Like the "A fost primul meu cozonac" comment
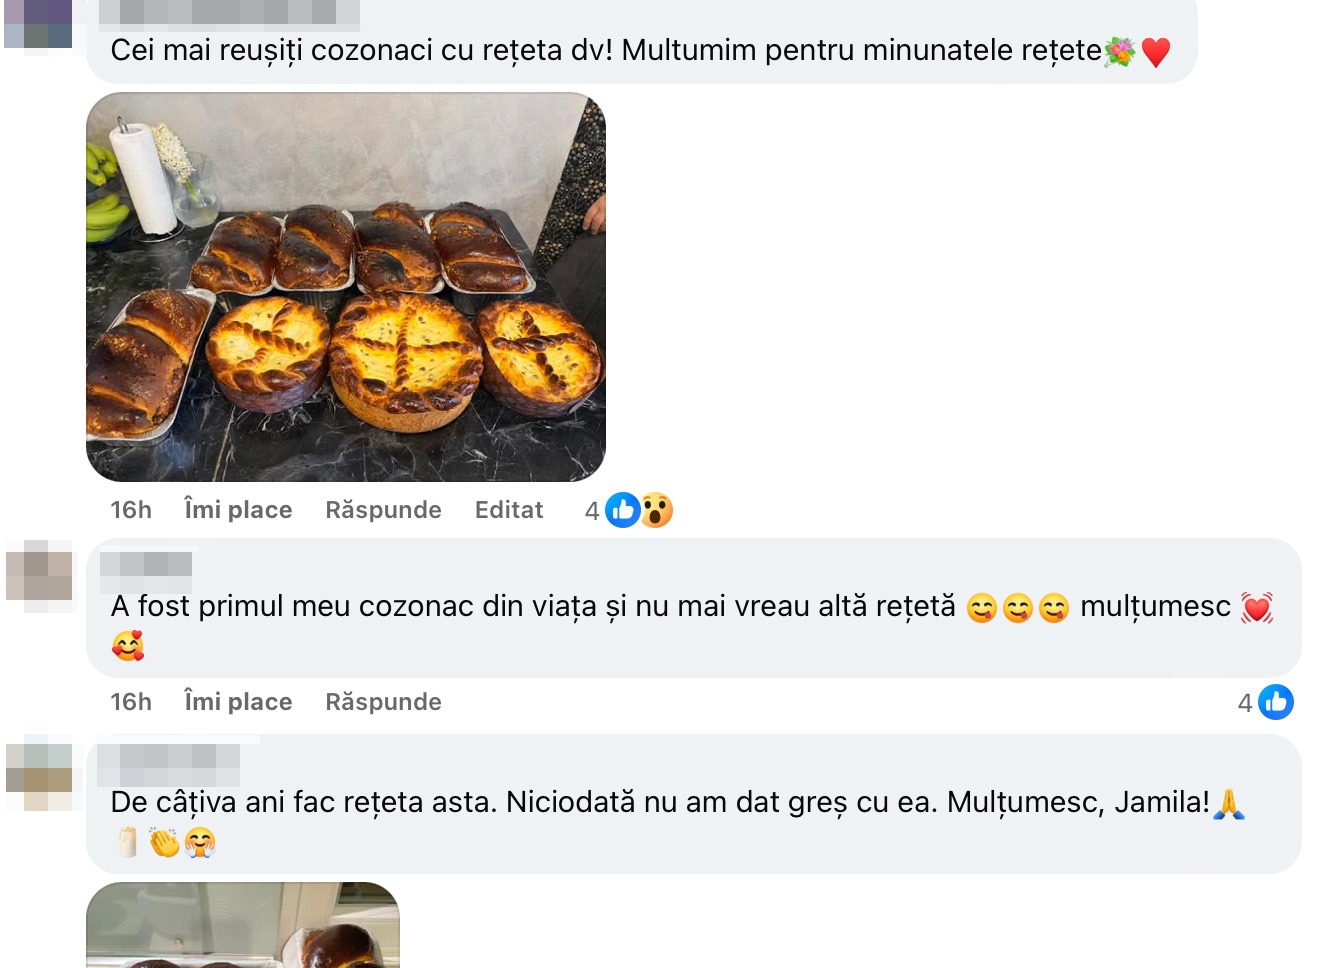1320x968 pixels. click(238, 702)
